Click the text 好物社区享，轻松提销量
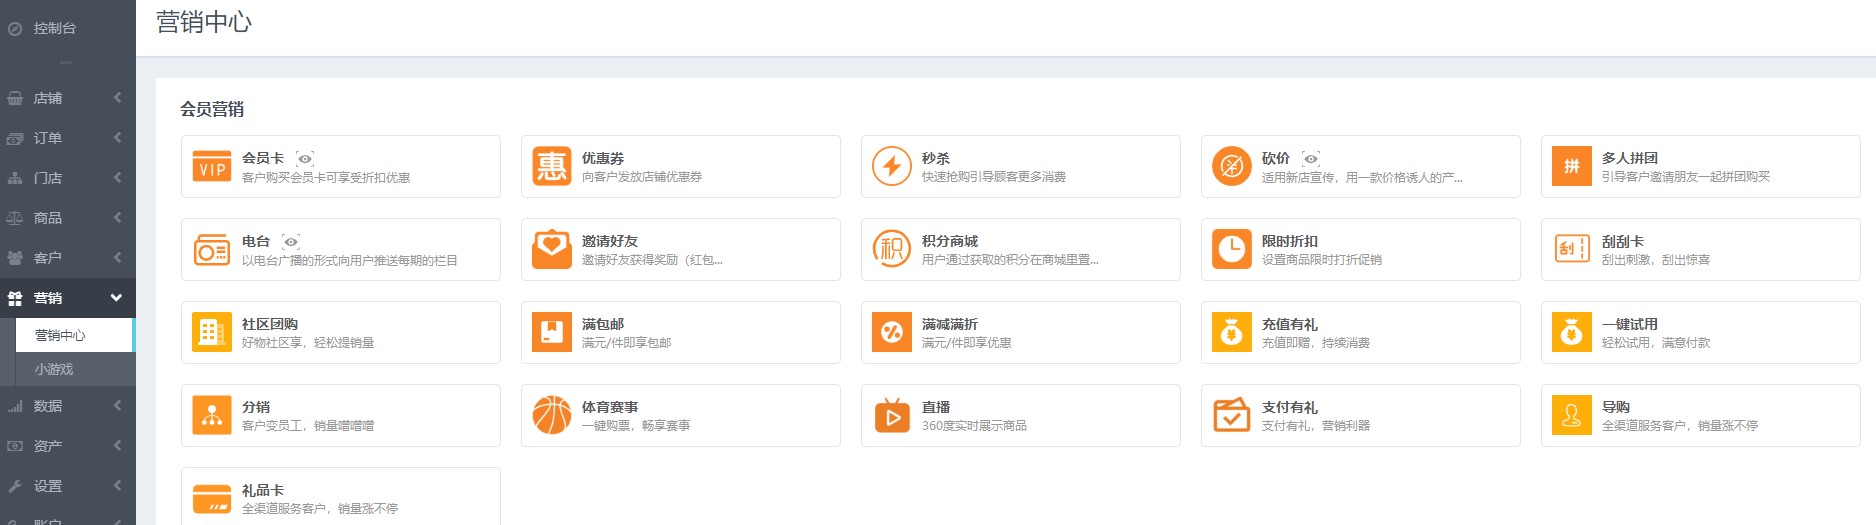This screenshot has height=525, width=1876. (x=308, y=342)
